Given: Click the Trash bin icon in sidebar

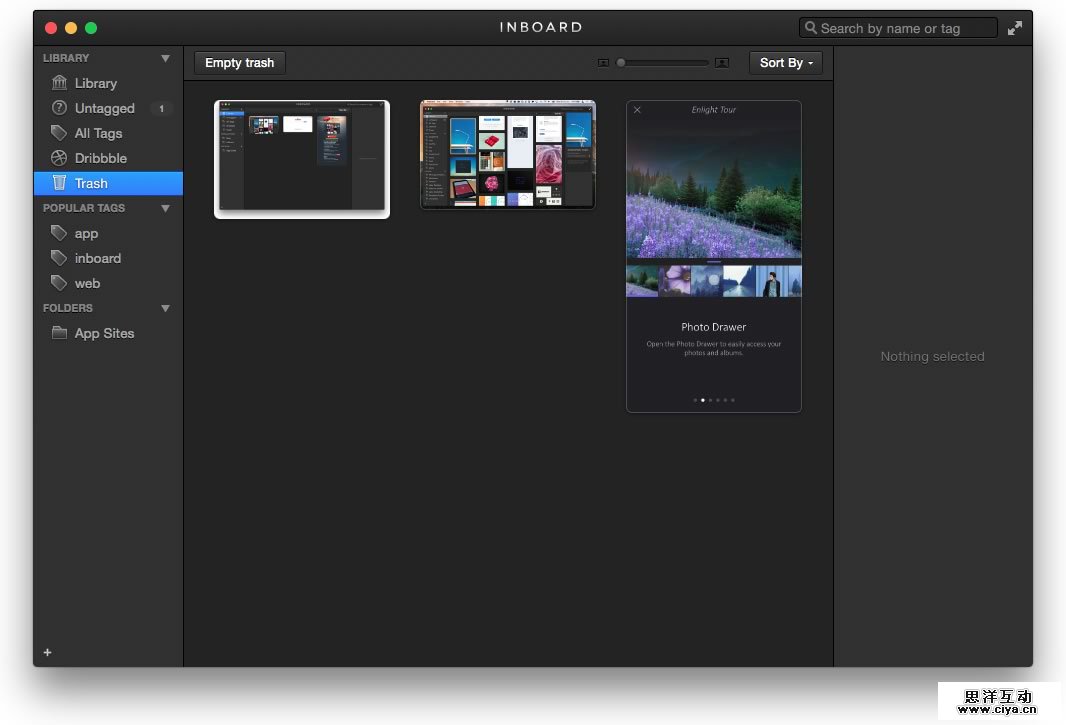Looking at the screenshot, I should tap(59, 183).
